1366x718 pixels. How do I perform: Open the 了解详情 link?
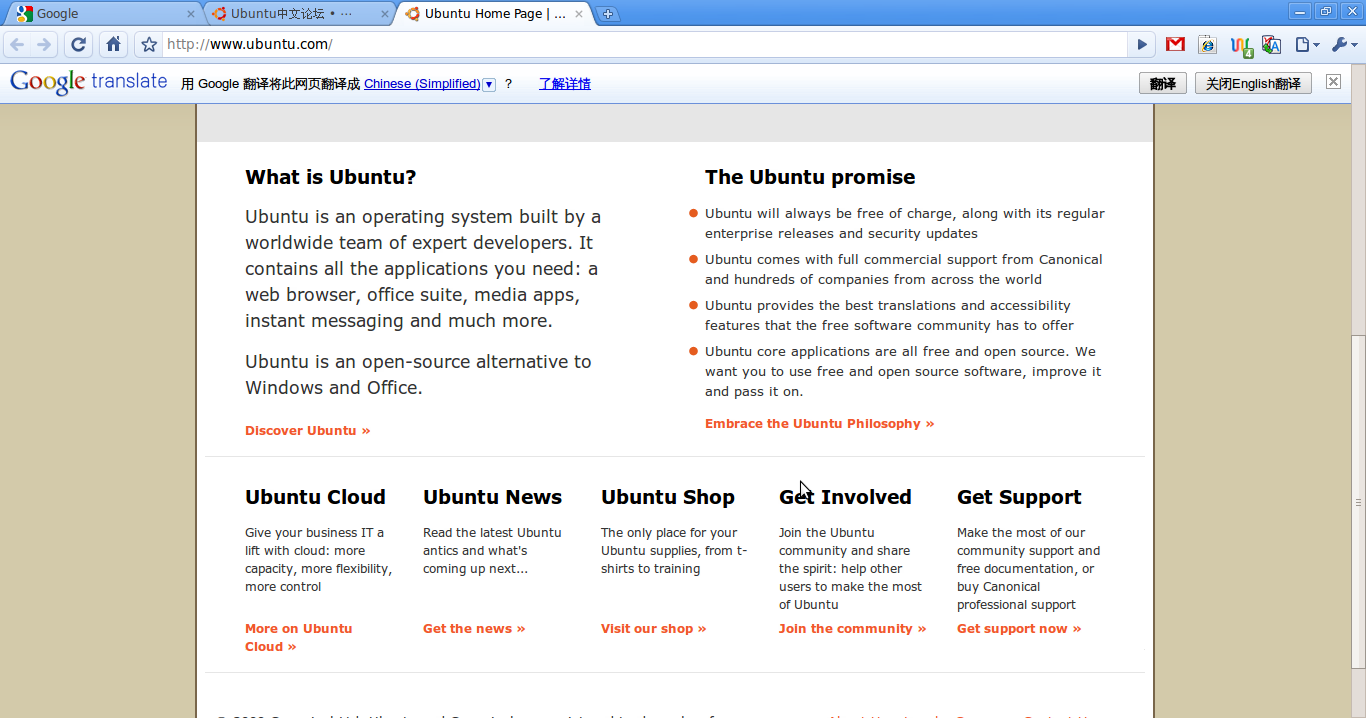coord(565,84)
